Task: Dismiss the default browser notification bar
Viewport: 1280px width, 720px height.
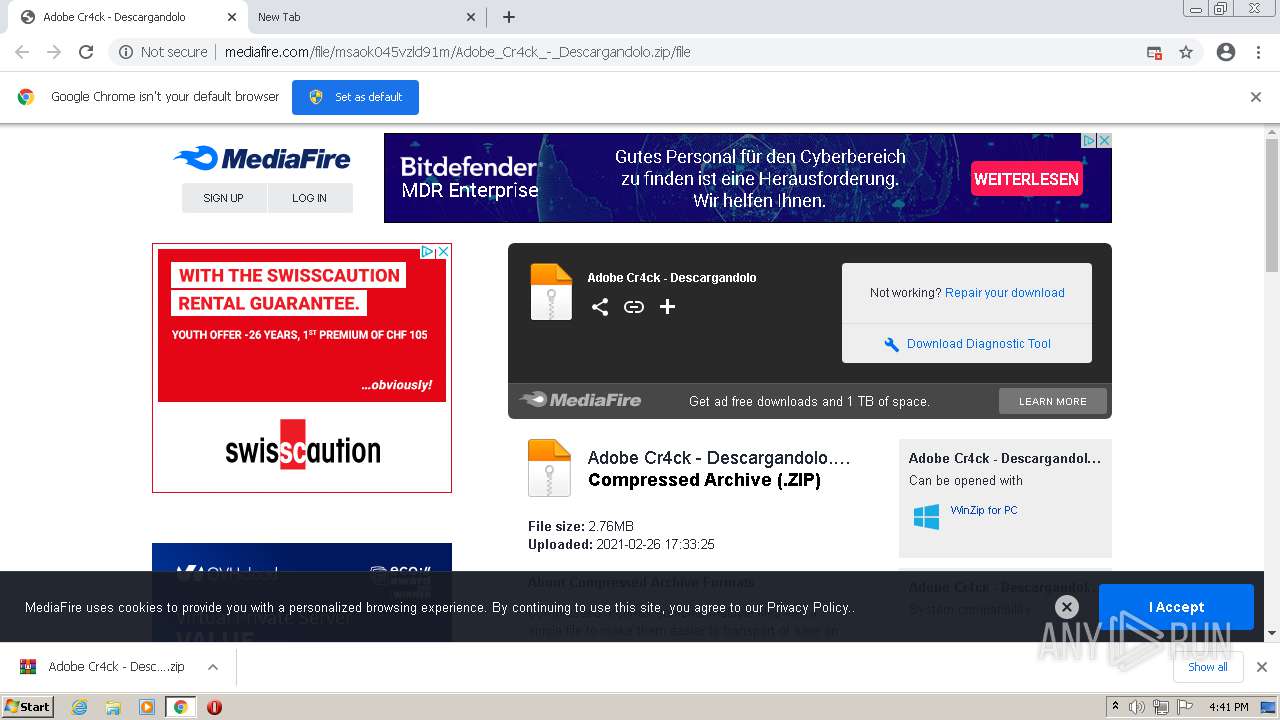Action: tap(1256, 97)
